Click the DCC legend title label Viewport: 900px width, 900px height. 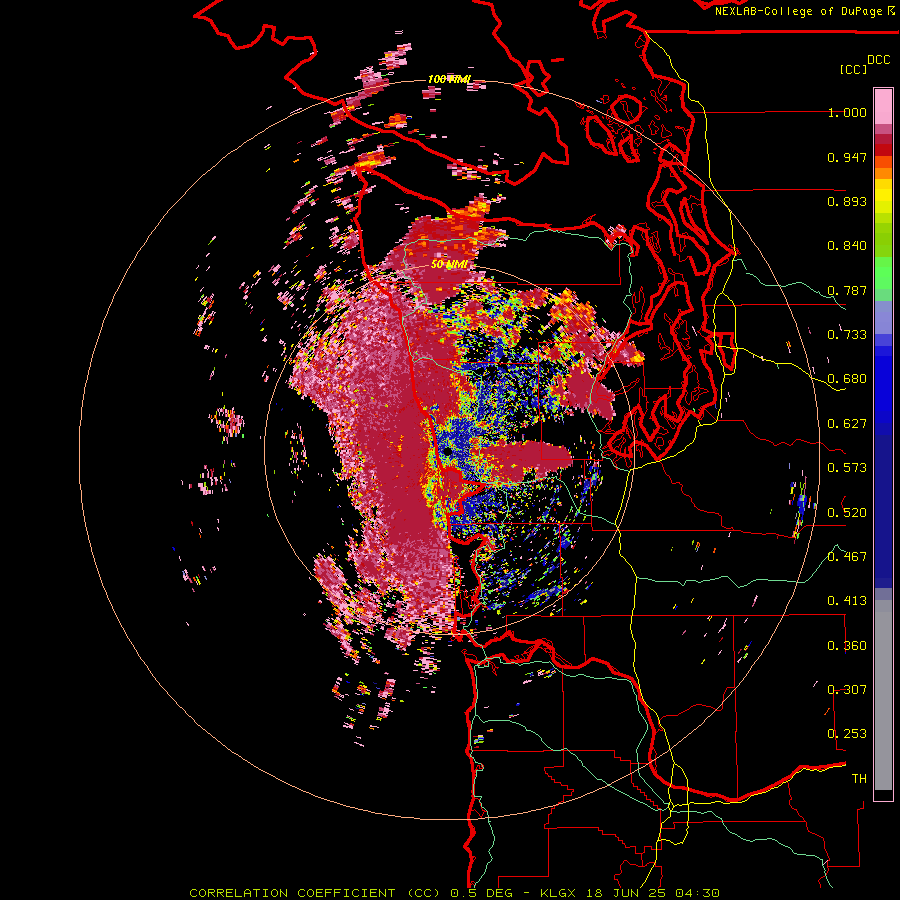879,60
